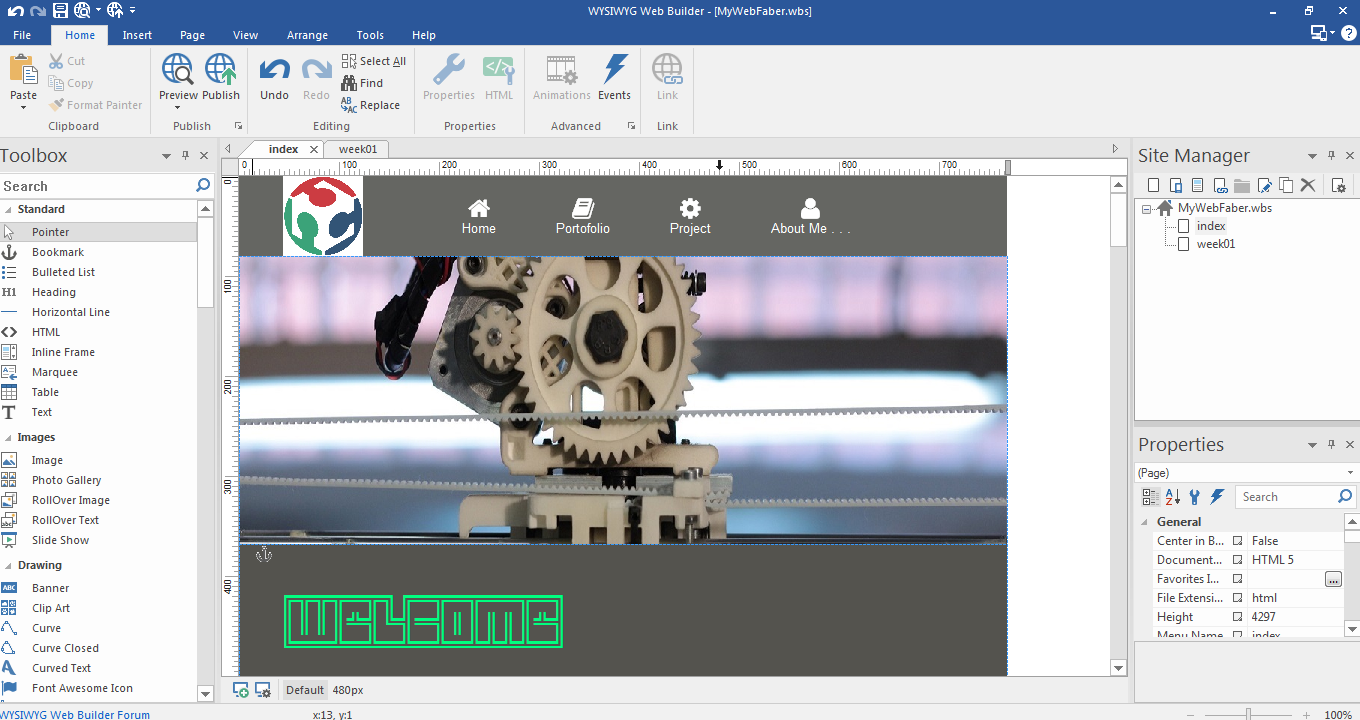Click the Project gear icon on canvas
Screen dimensions: 1360x720
click(x=690, y=208)
